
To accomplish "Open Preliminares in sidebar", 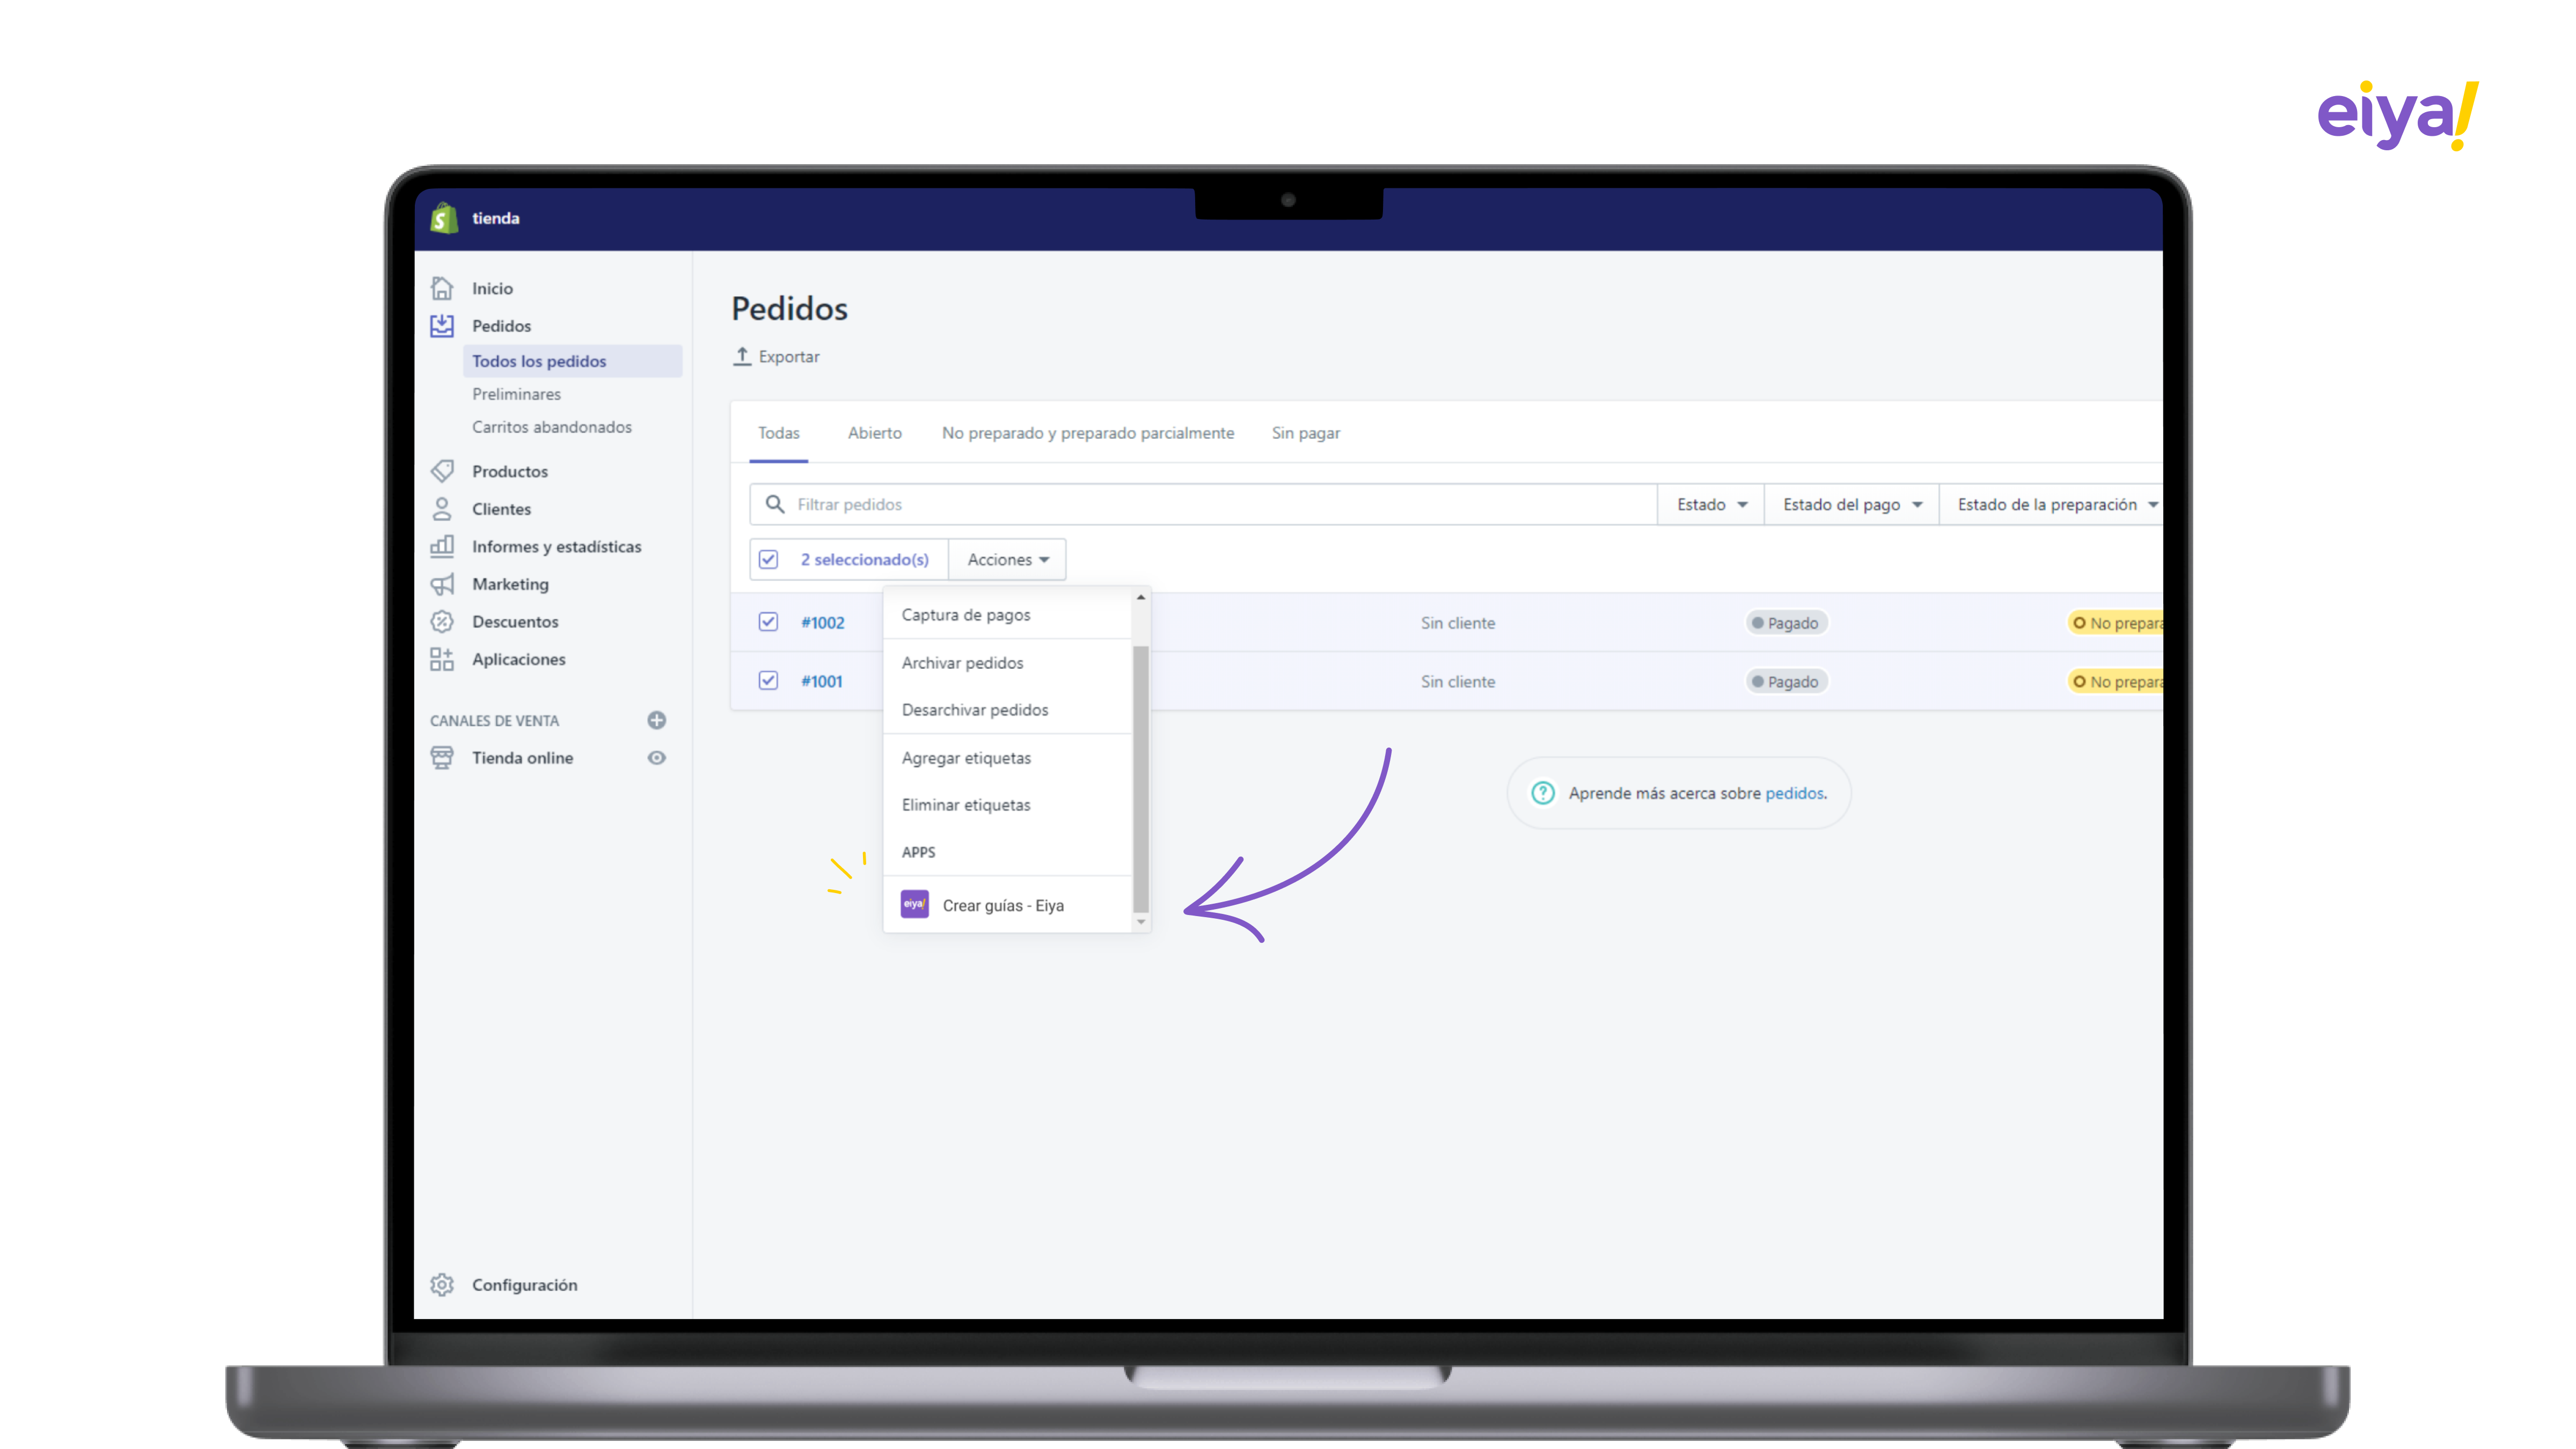I will [x=517, y=394].
